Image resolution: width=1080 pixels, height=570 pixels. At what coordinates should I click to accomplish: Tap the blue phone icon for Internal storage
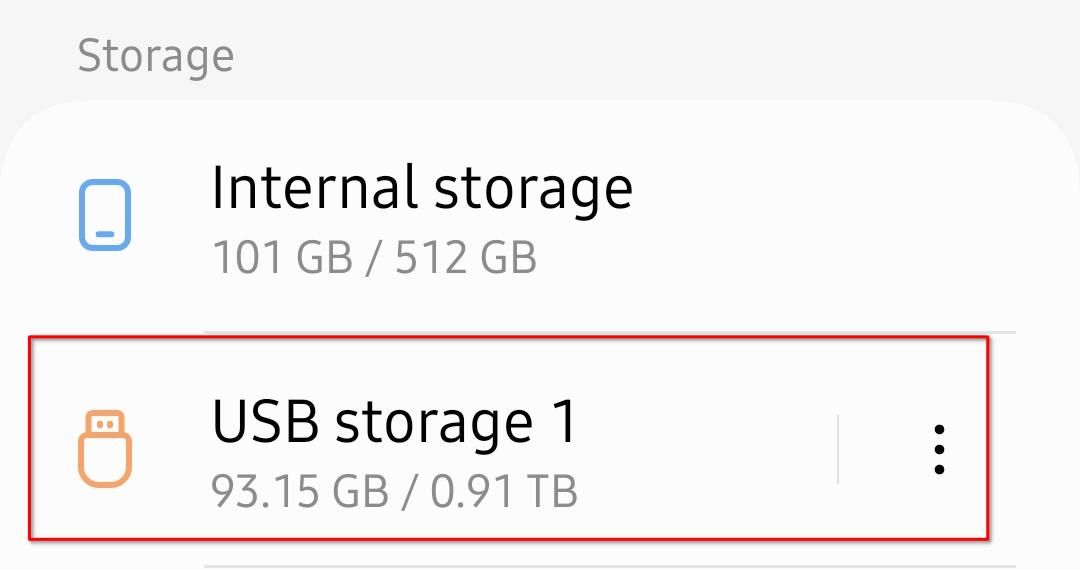[104, 214]
